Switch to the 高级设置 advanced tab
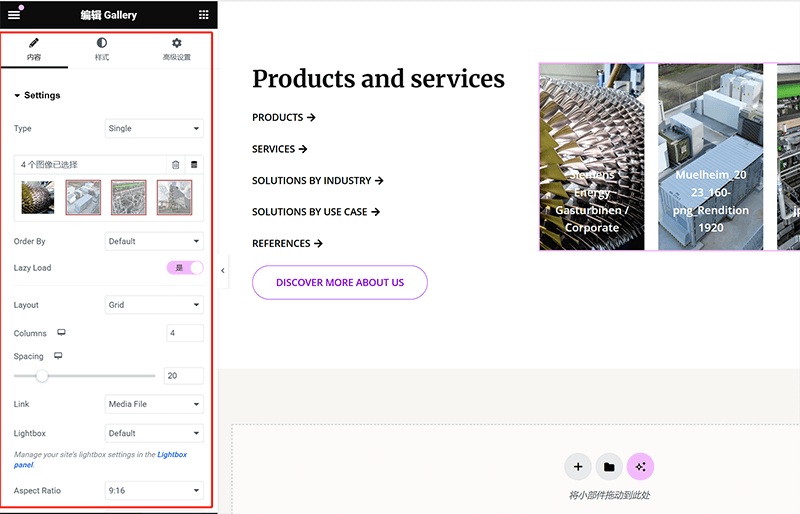Screen dimensions: 800x514 tap(176, 50)
